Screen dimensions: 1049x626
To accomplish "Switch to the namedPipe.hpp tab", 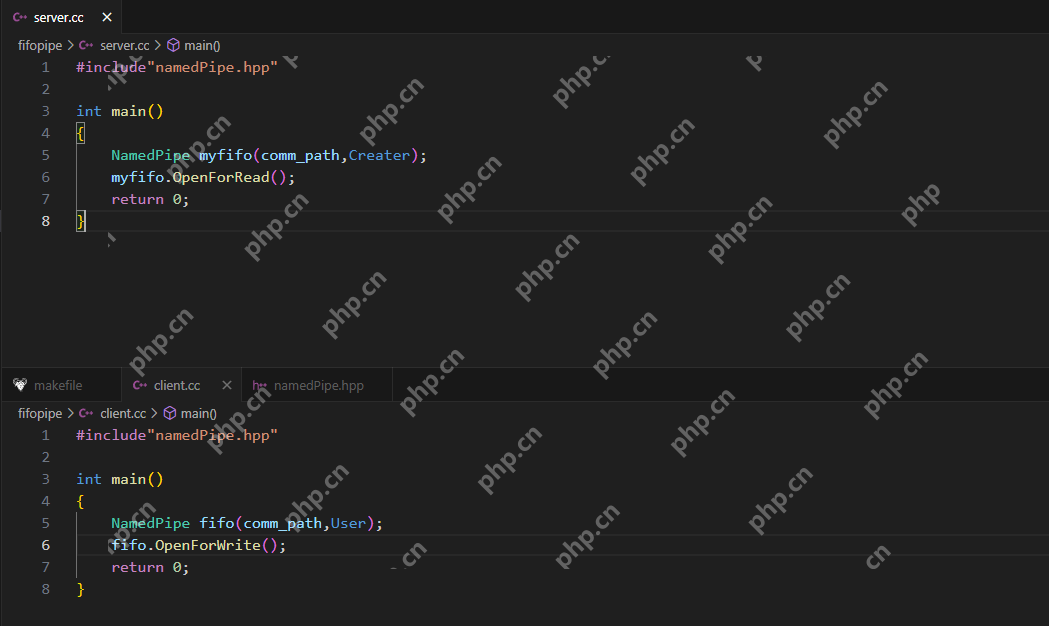I will pos(318,385).
